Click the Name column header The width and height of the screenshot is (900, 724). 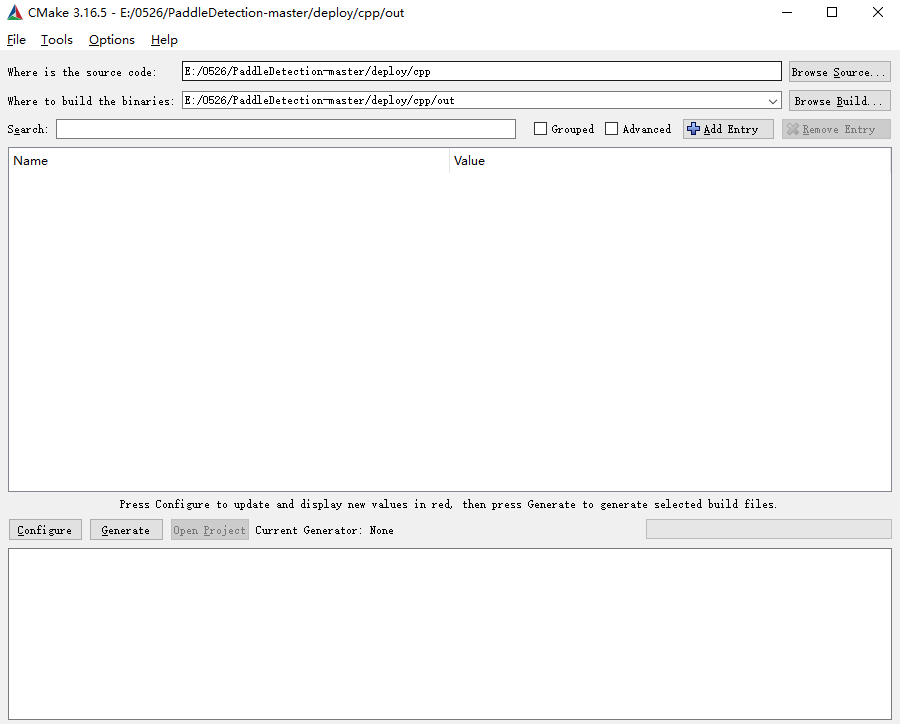[x=228, y=161]
